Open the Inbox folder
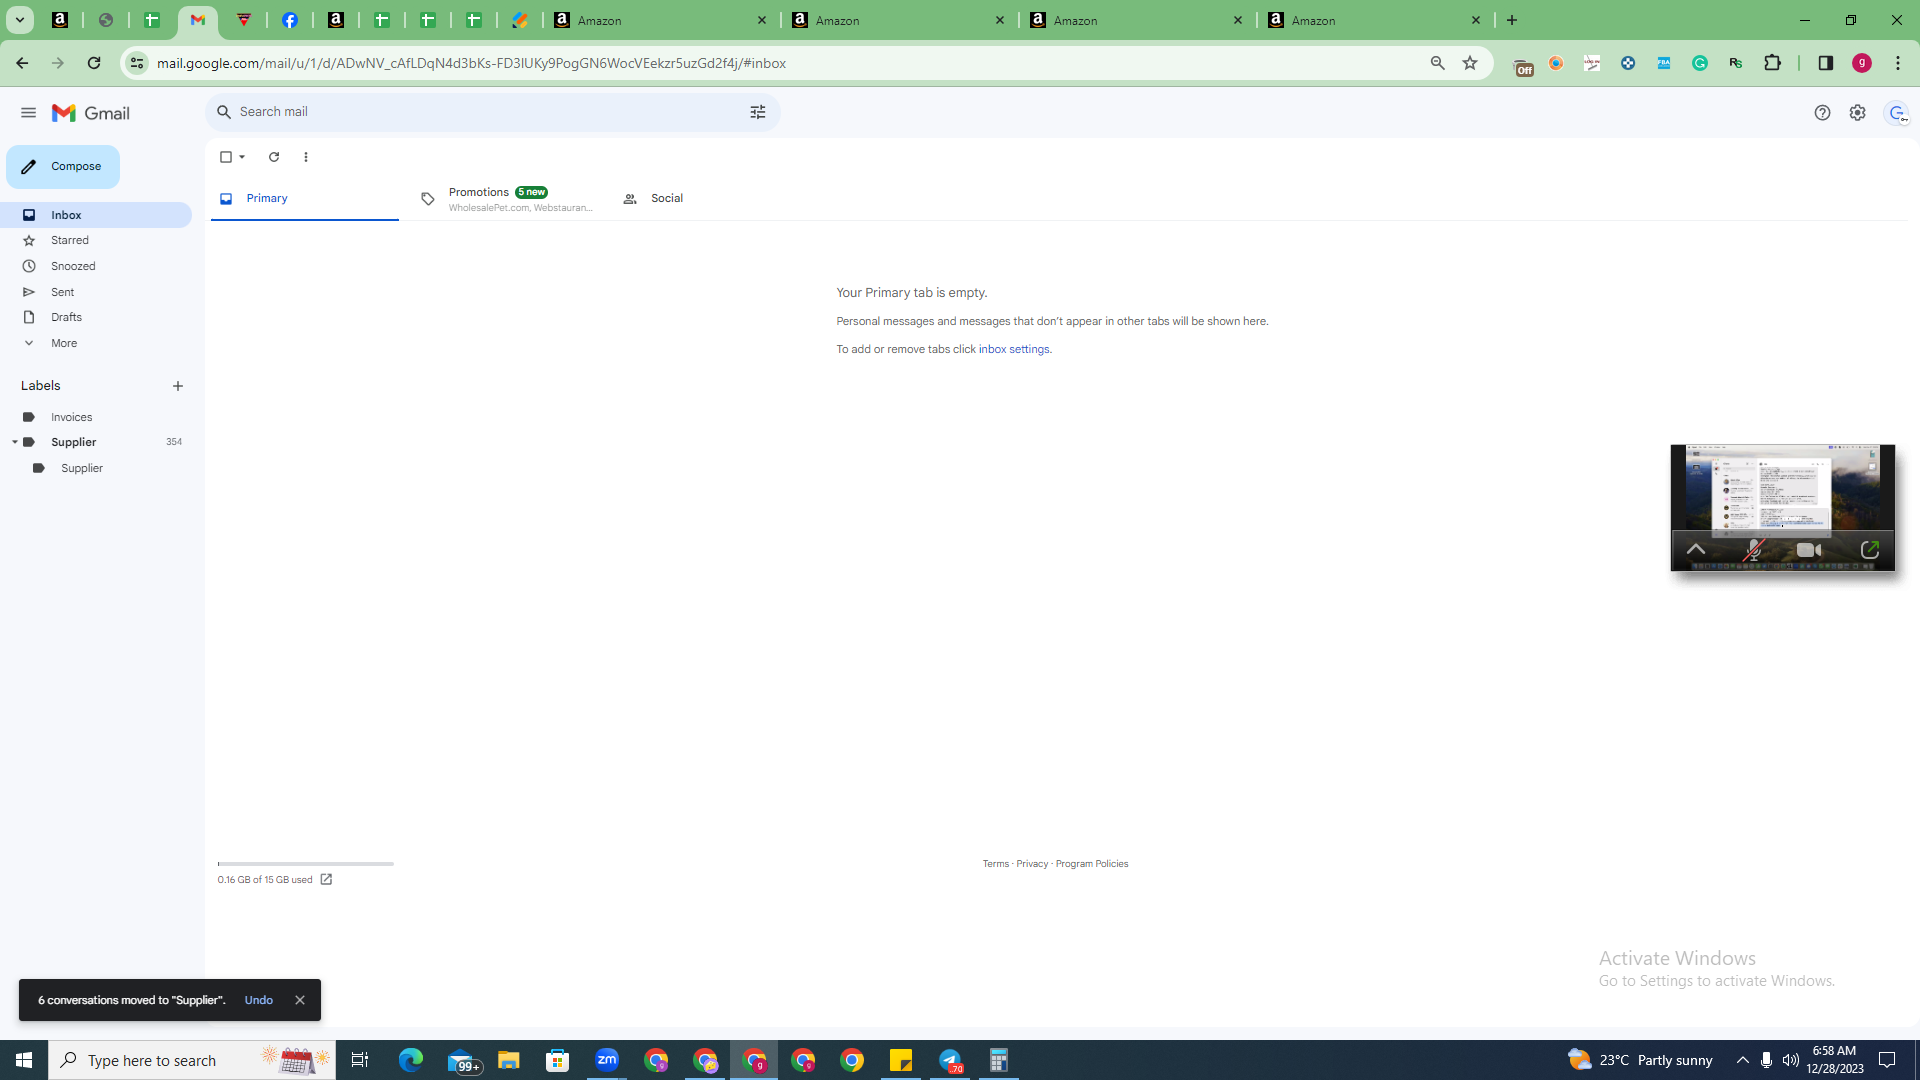The height and width of the screenshot is (1080, 1920). 96,215
